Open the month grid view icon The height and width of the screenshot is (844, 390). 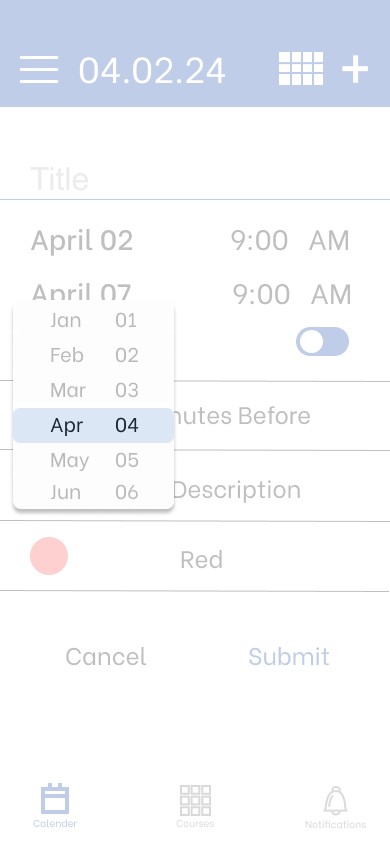point(301,69)
